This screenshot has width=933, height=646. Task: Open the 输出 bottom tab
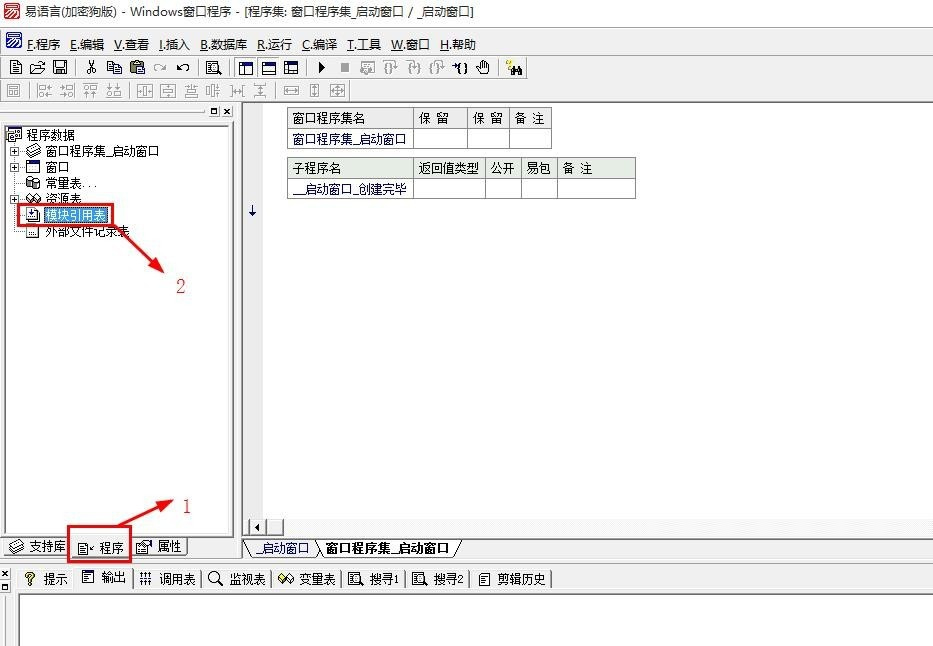pyautogui.click(x=104, y=578)
